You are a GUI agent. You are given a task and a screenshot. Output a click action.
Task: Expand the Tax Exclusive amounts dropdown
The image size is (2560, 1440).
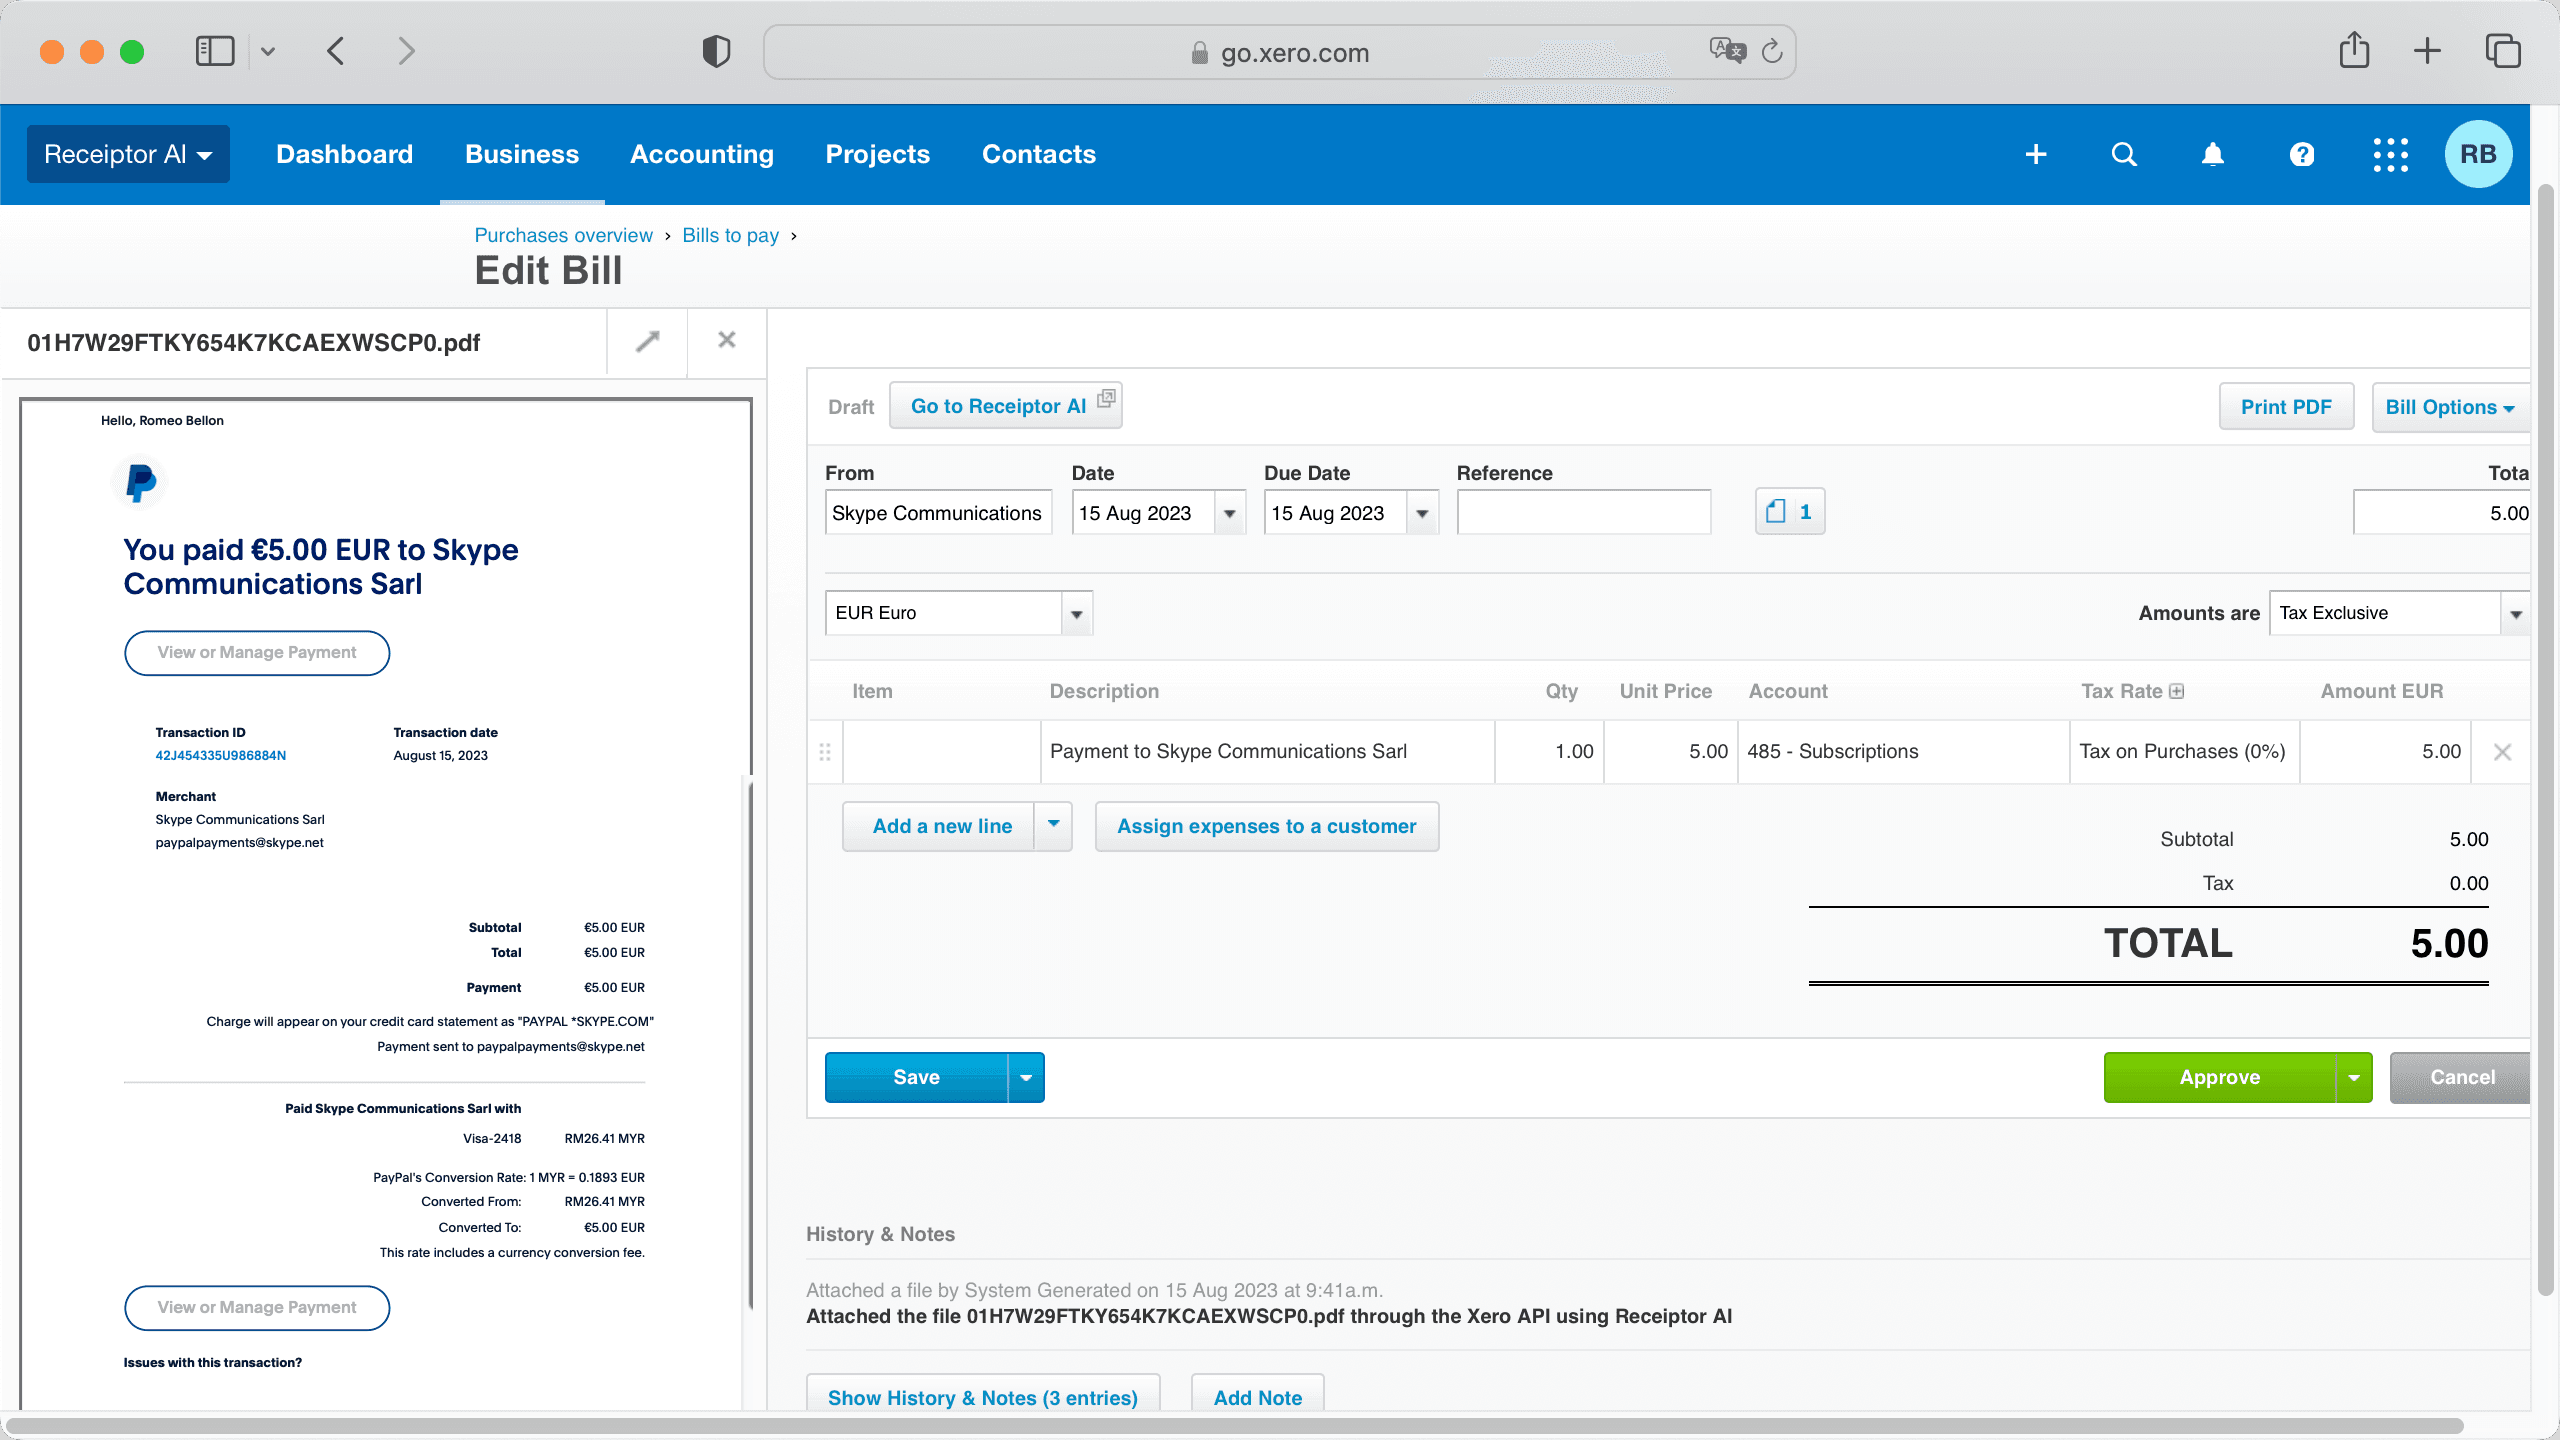coord(2515,613)
